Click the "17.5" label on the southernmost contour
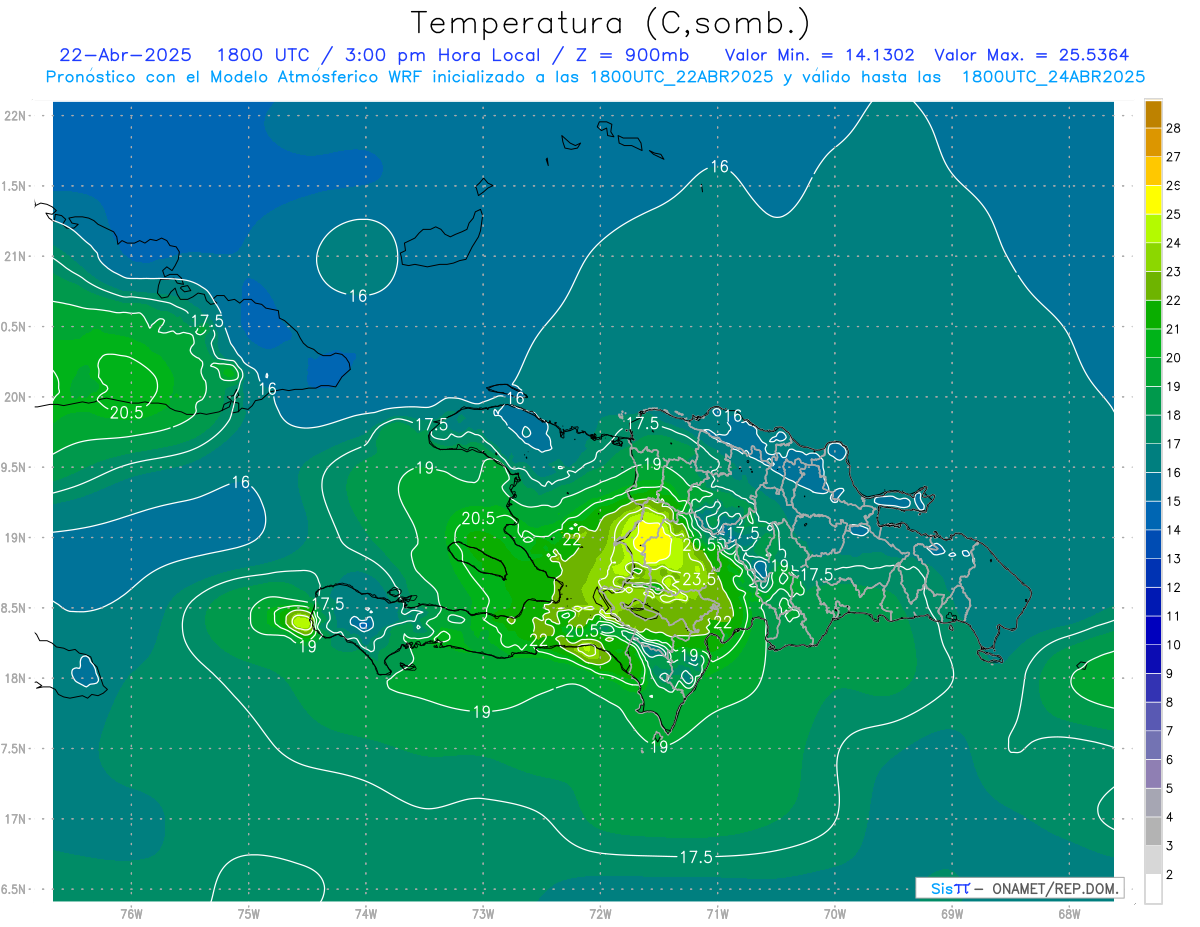1200x927 pixels. (x=695, y=857)
